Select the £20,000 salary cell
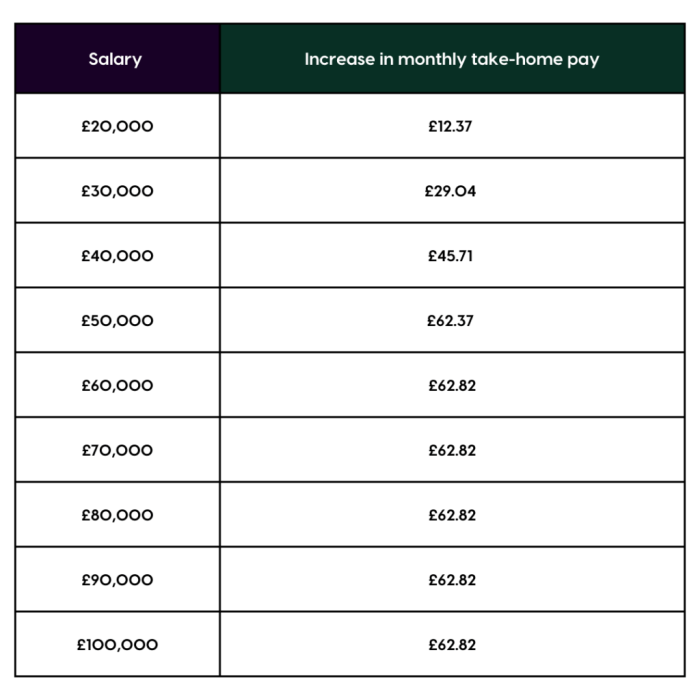700x700 pixels. 117,126
